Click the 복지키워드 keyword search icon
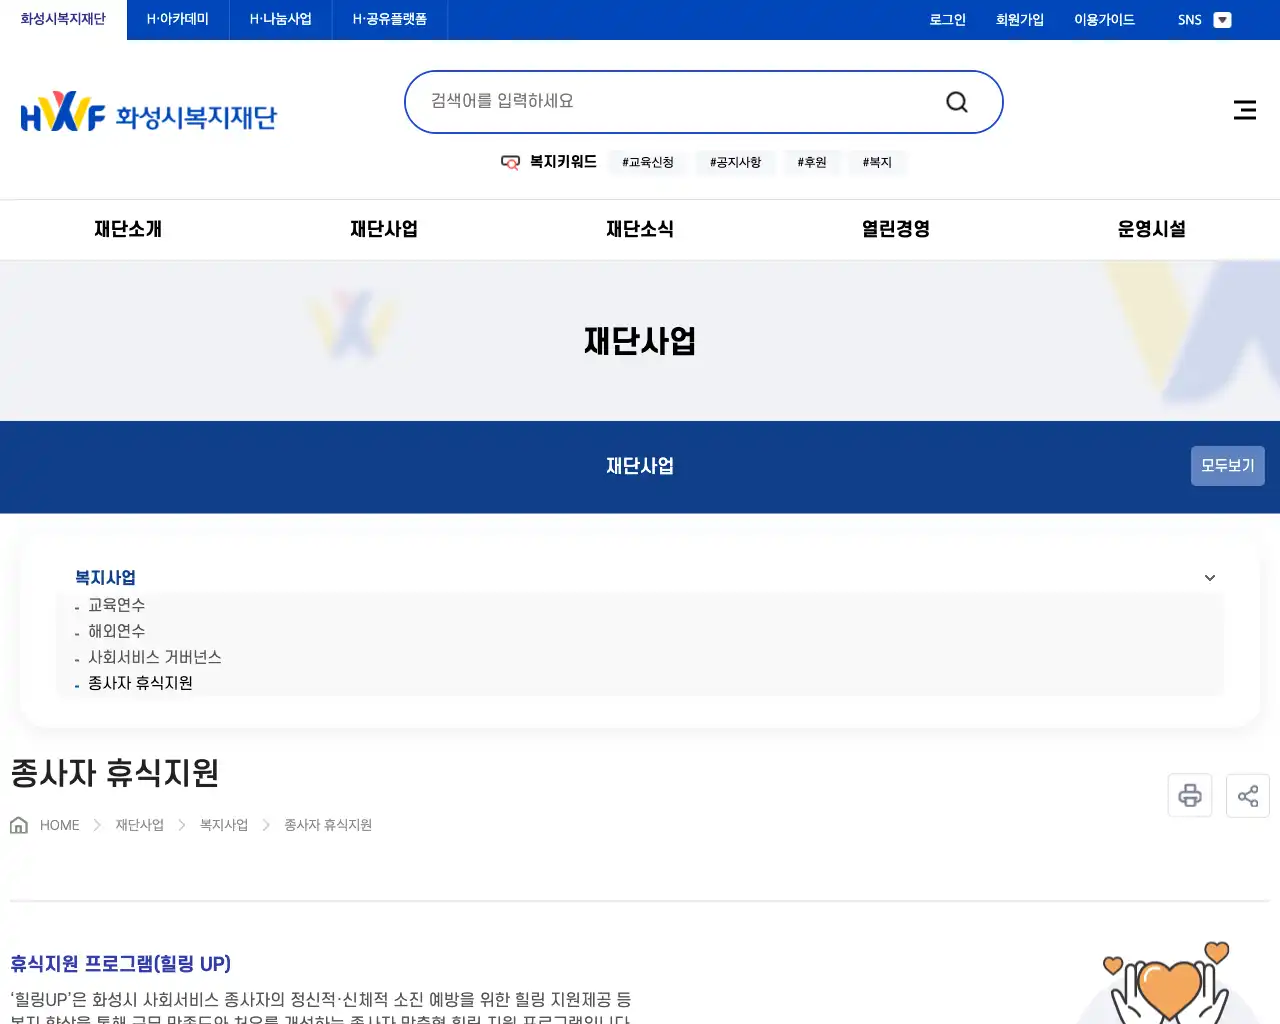This screenshot has width=1280, height=1024. pyautogui.click(x=510, y=162)
